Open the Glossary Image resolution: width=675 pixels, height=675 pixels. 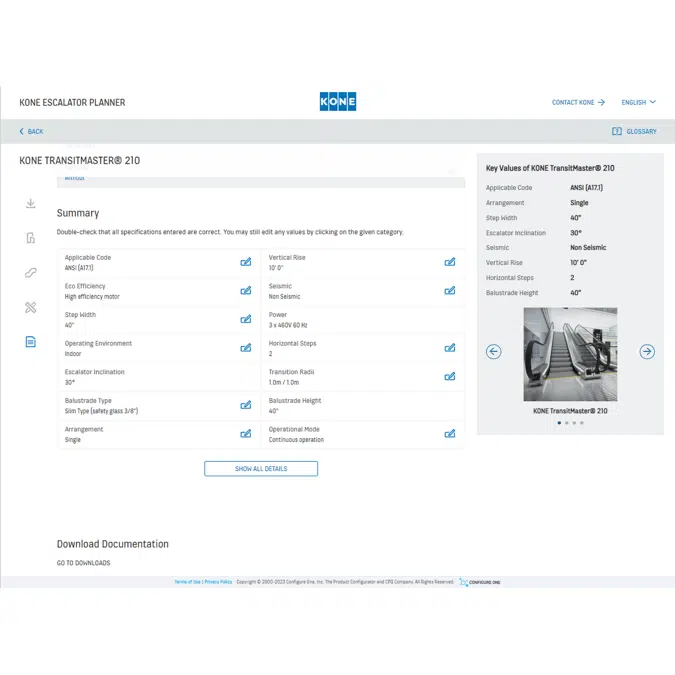point(635,131)
